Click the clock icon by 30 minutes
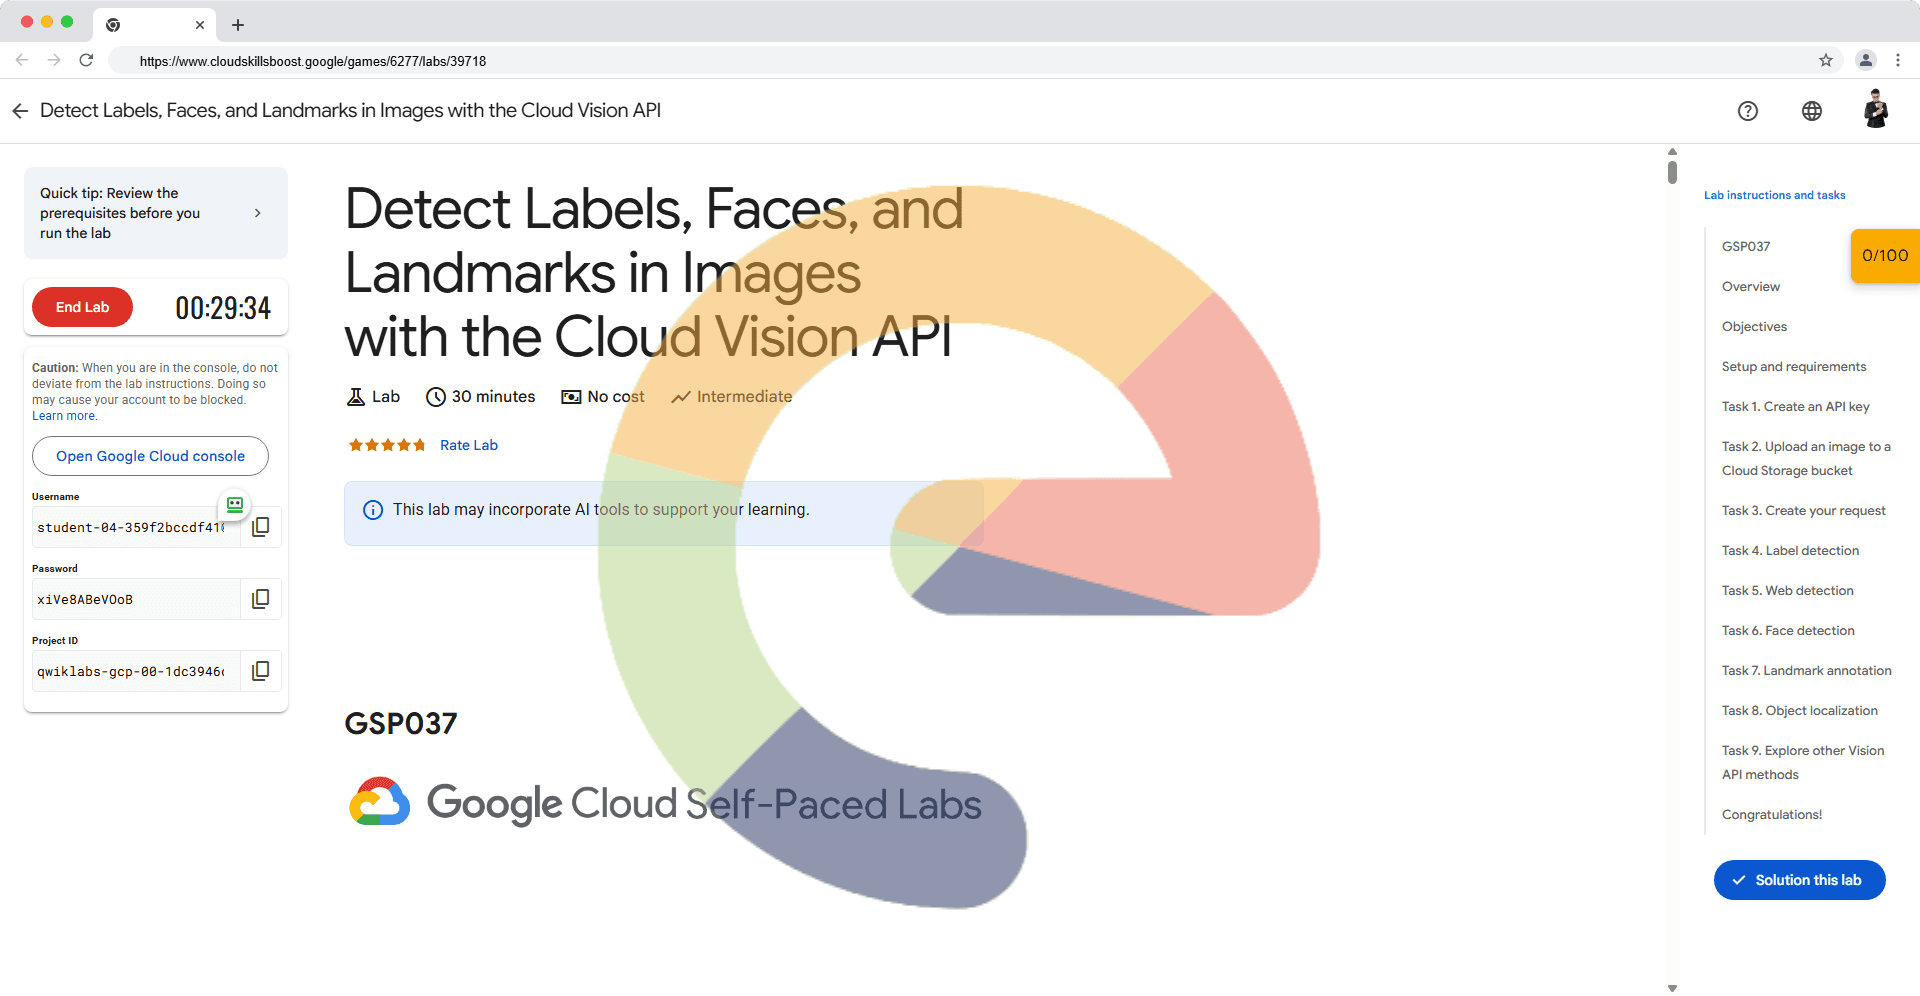Screen dimensions: 1920x996 tap(436, 397)
